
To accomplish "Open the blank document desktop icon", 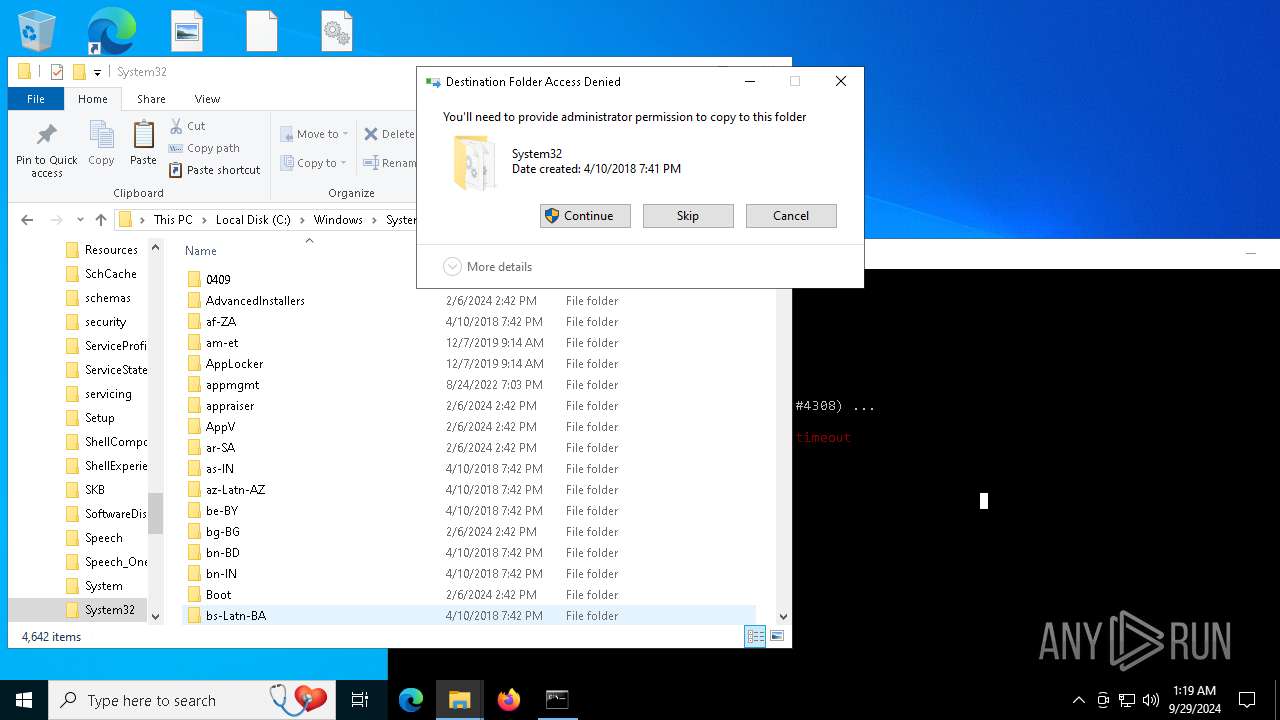I will 262,31.
